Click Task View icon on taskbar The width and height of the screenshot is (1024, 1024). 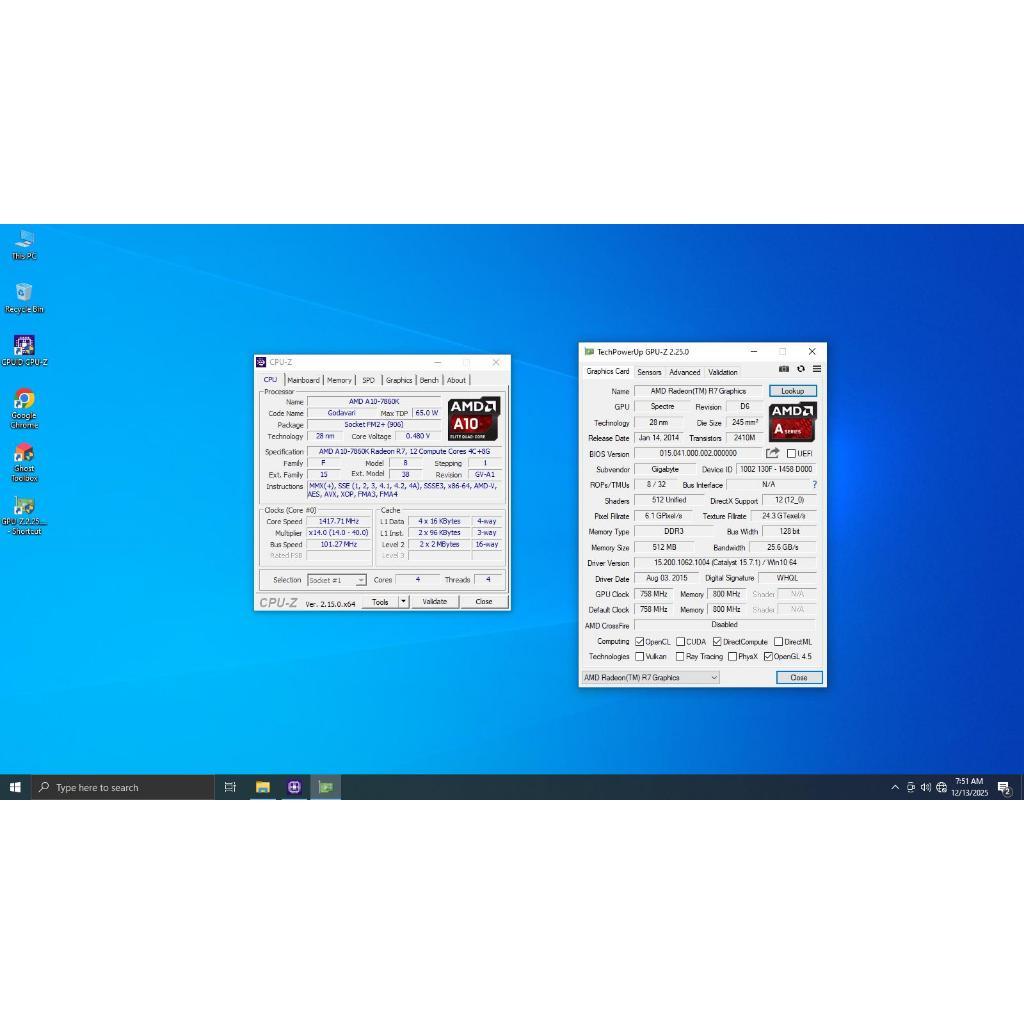click(230, 787)
